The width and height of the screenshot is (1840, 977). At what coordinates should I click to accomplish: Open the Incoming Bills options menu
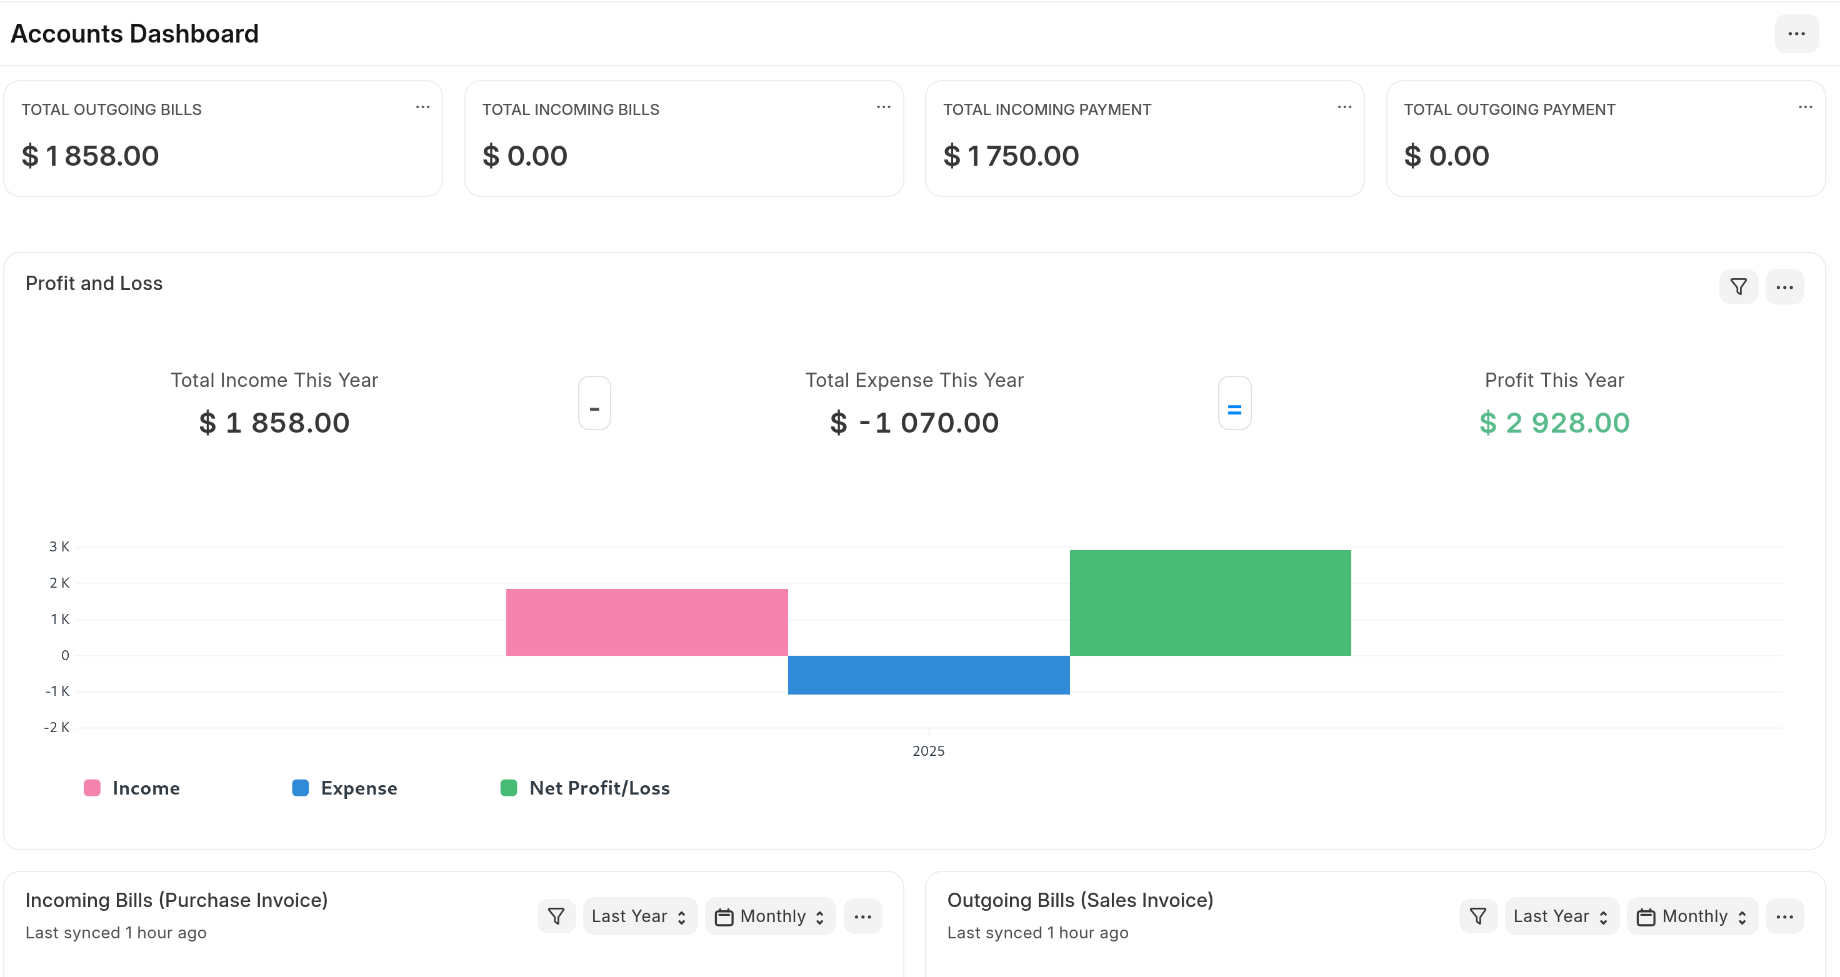862,915
